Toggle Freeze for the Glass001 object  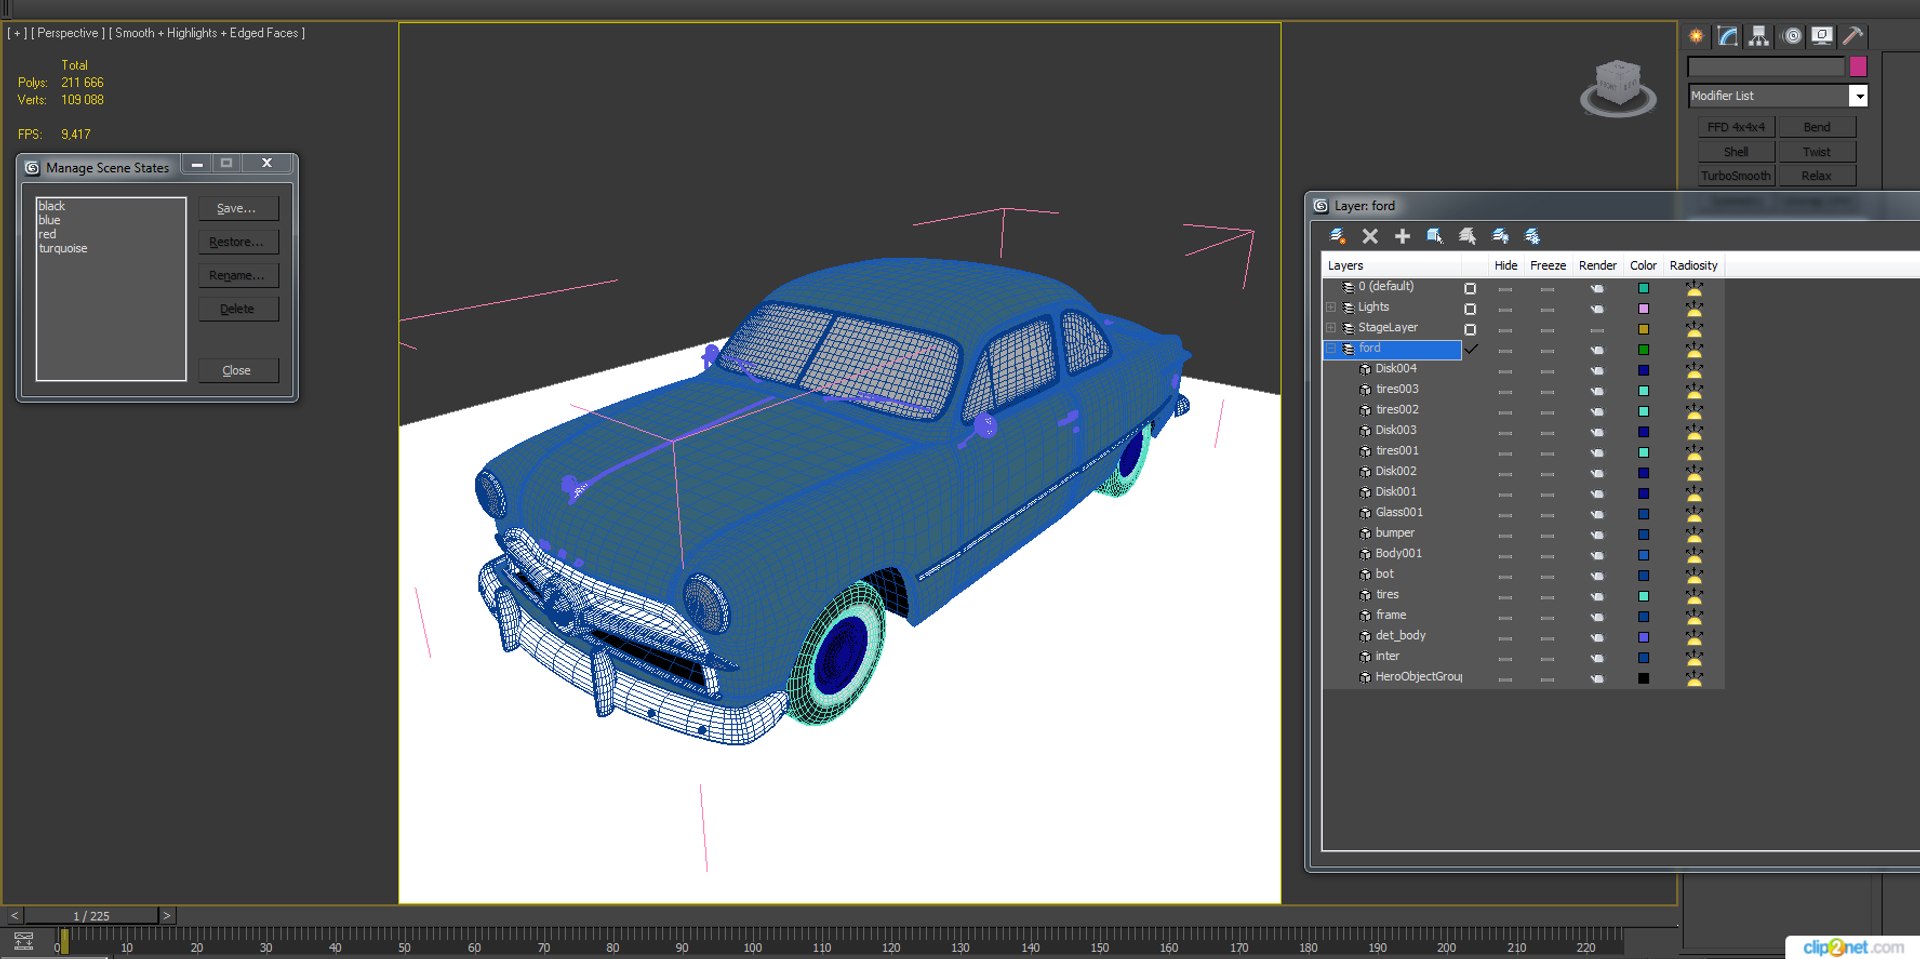pos(1547,514)
